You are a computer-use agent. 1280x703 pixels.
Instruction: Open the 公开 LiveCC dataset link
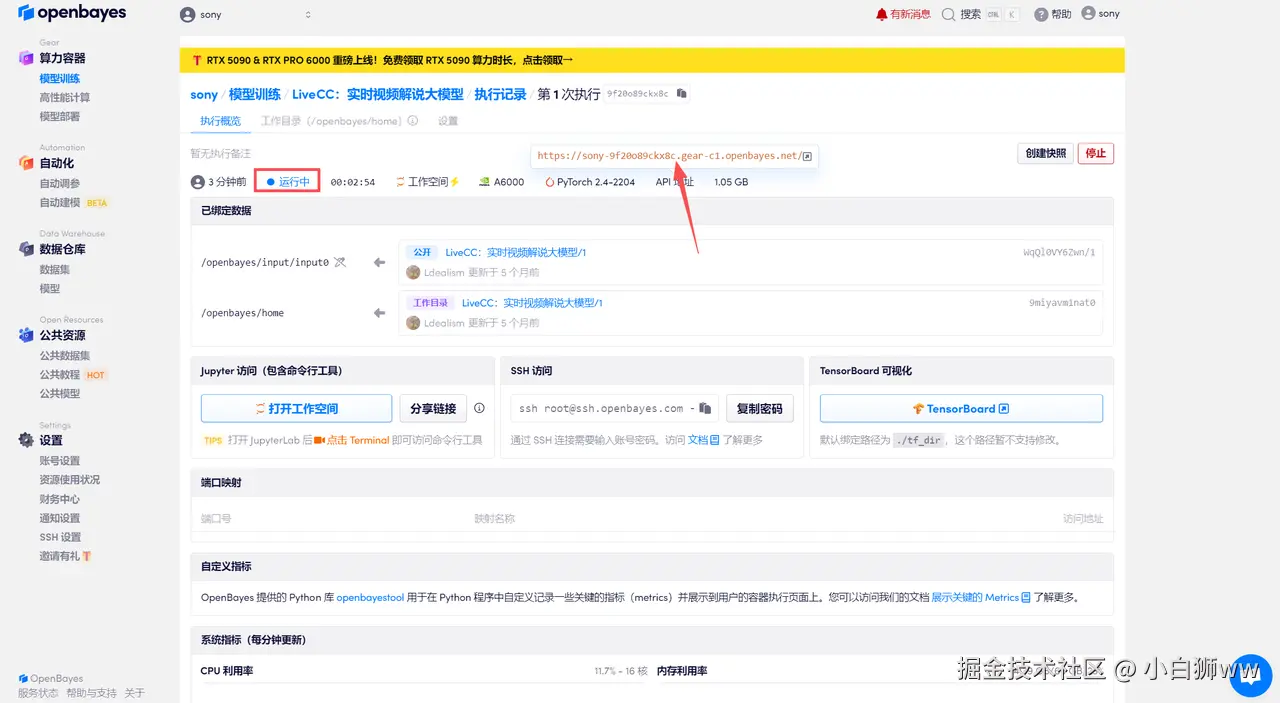coord(516,252)
